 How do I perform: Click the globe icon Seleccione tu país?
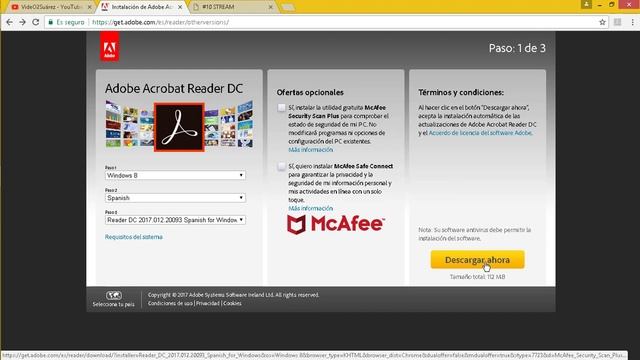click(x=113, y=295)
